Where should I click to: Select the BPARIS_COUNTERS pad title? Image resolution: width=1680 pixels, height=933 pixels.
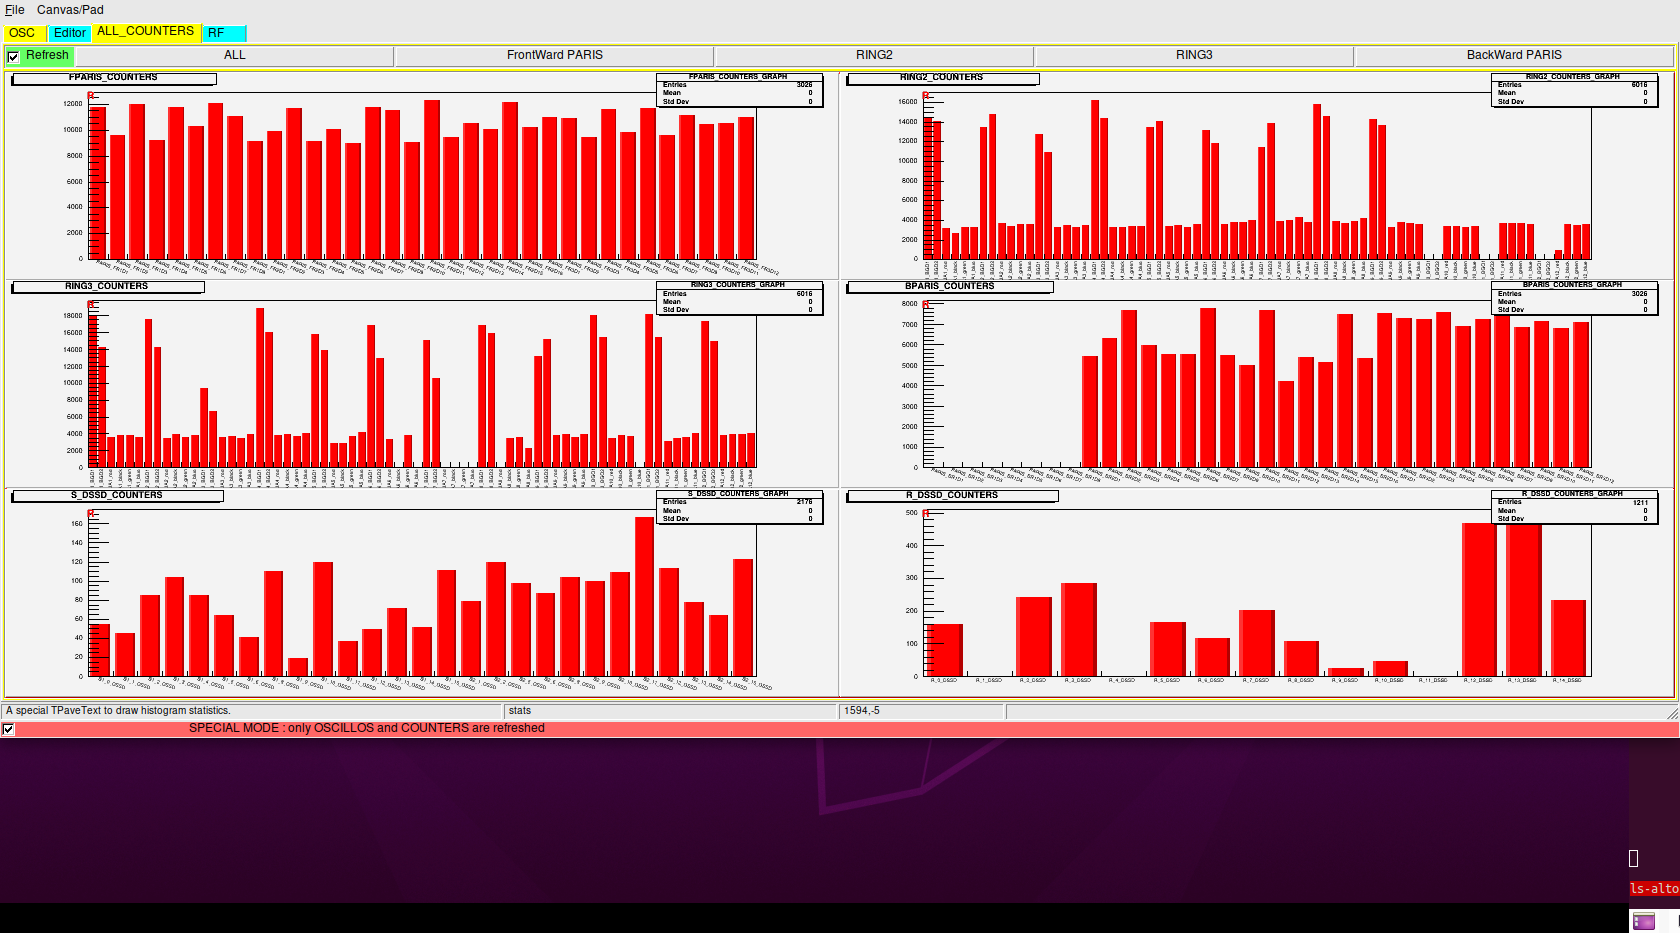pyautogui.click(x=949, y=287)
